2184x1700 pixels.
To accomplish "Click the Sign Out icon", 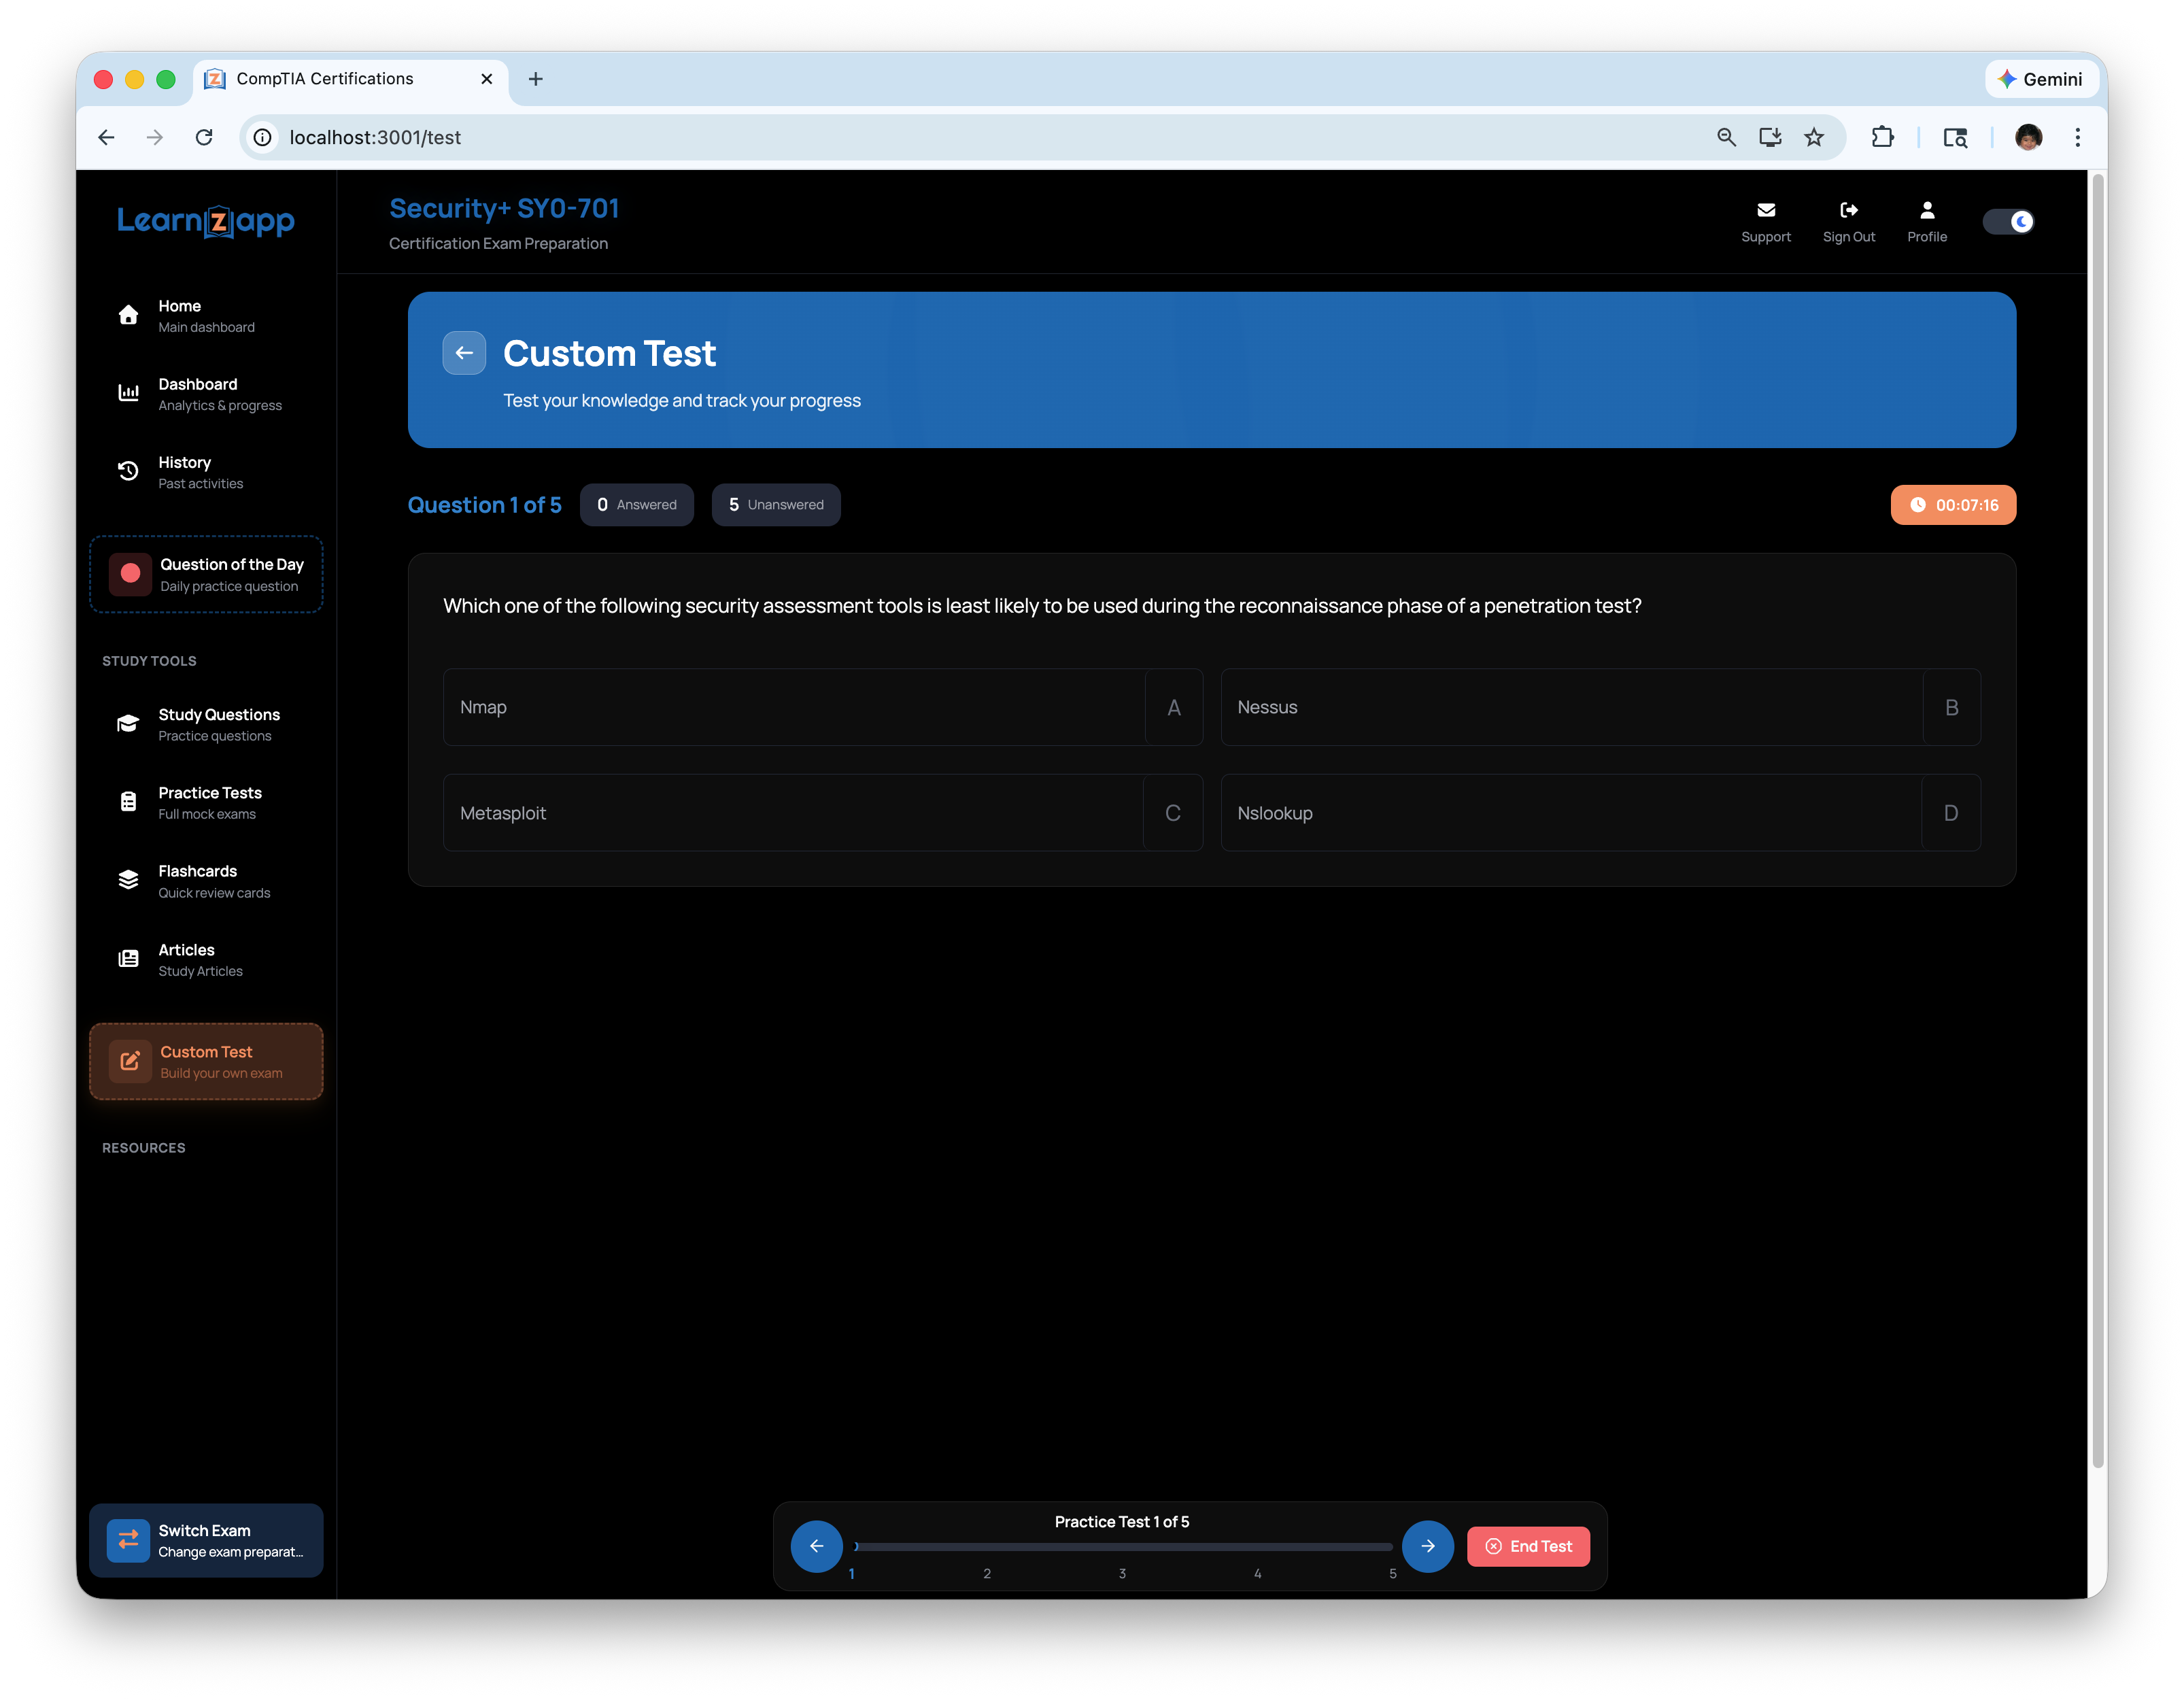I will [x=1848, y=210].
